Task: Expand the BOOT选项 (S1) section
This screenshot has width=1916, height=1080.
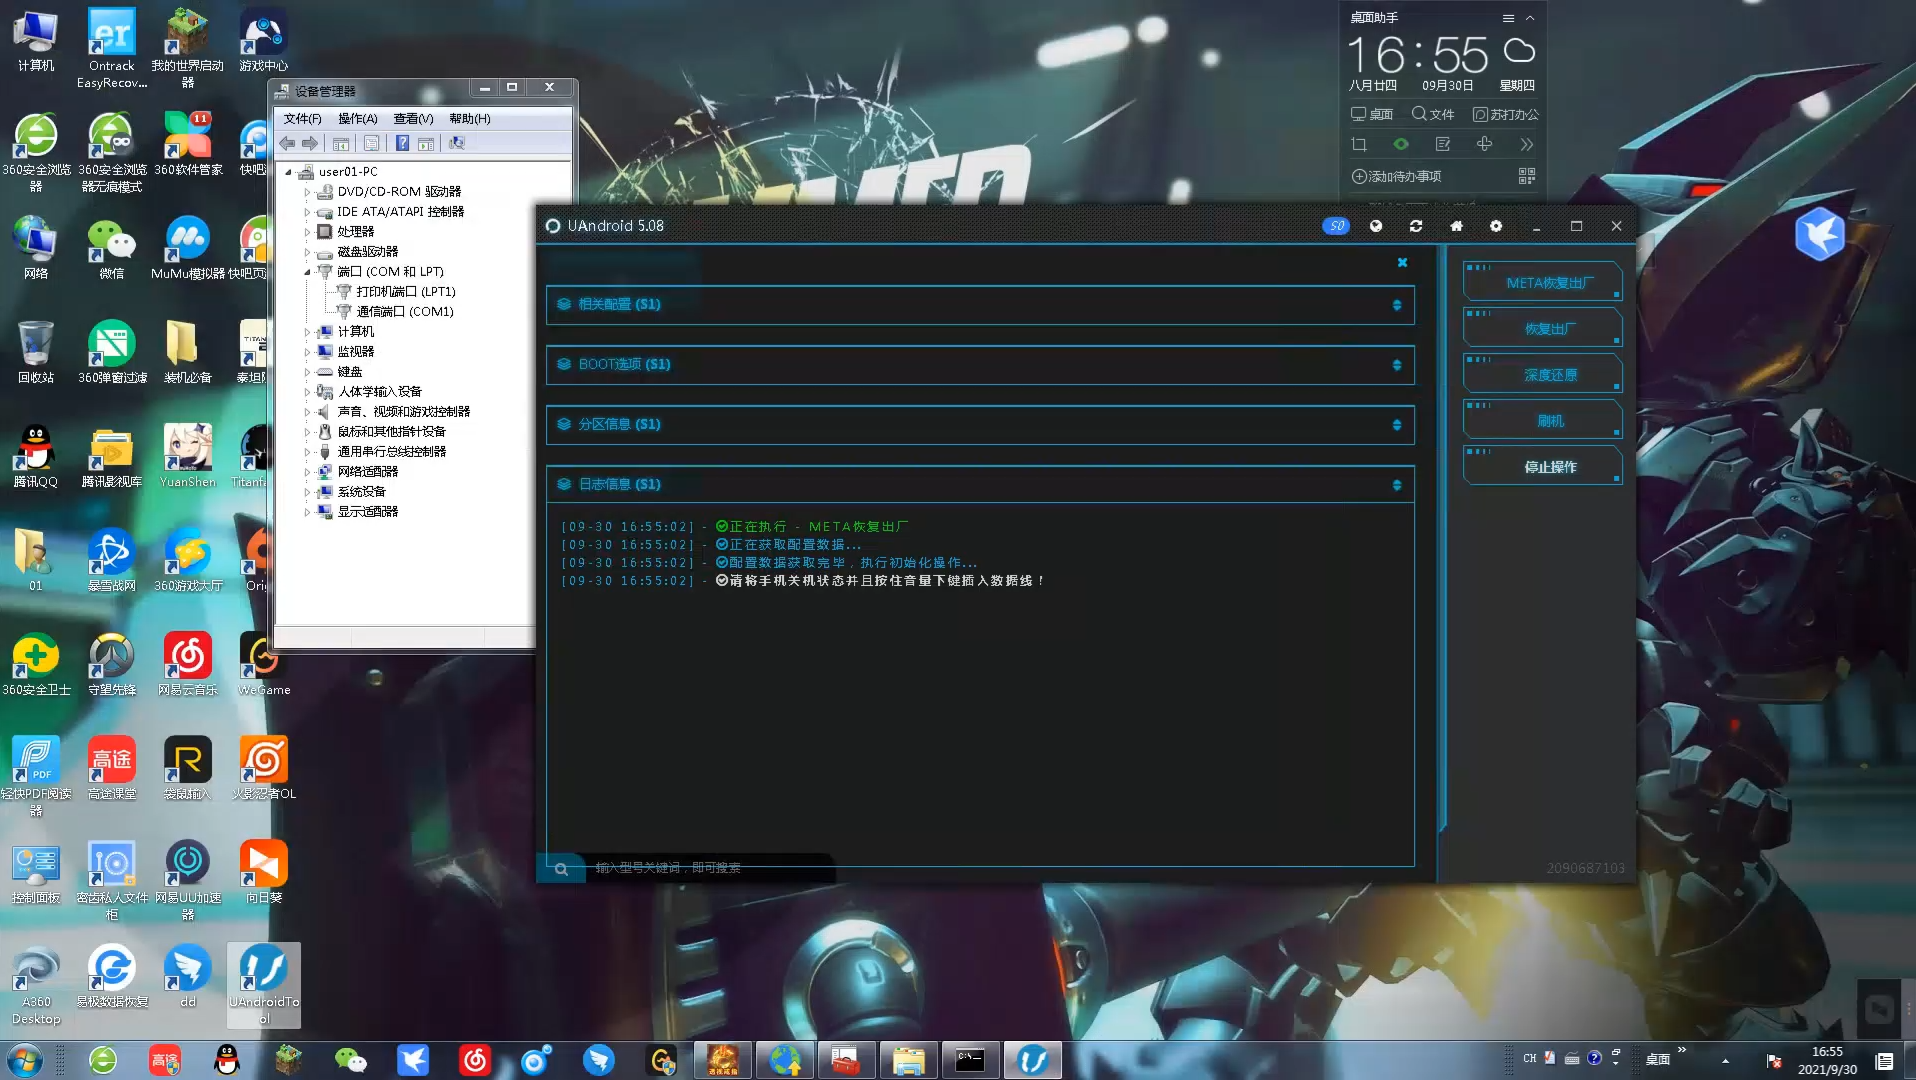Action: point(980,365)
